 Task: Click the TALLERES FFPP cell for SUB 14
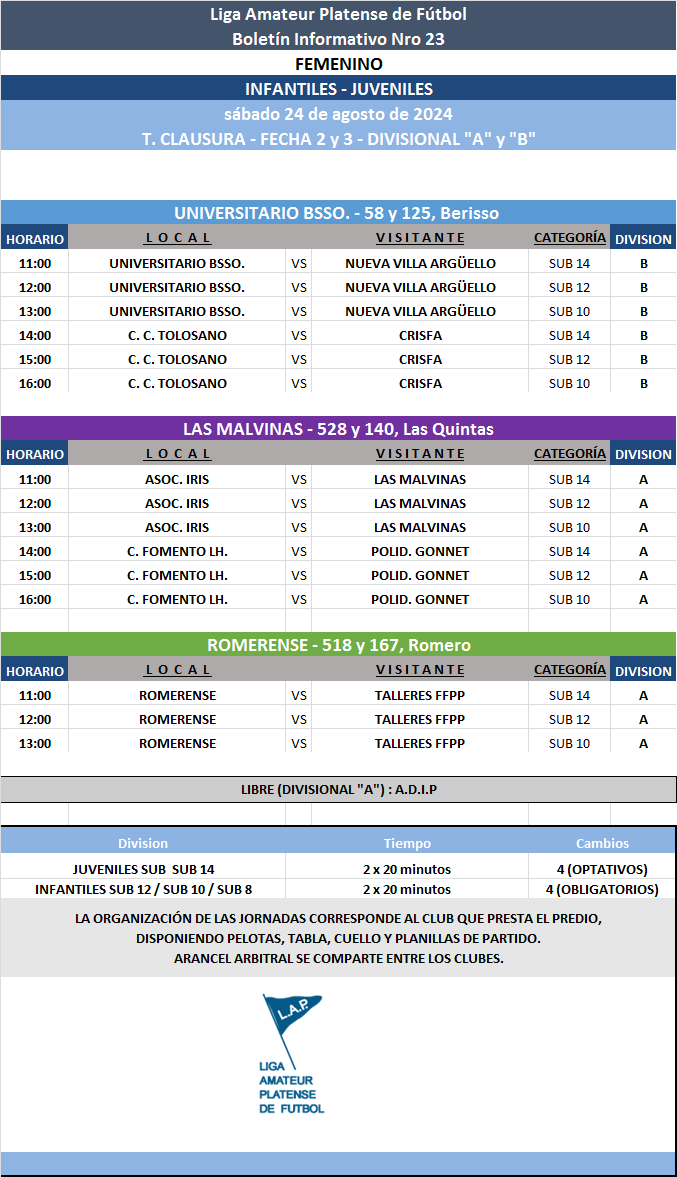[x=420, y=695]
